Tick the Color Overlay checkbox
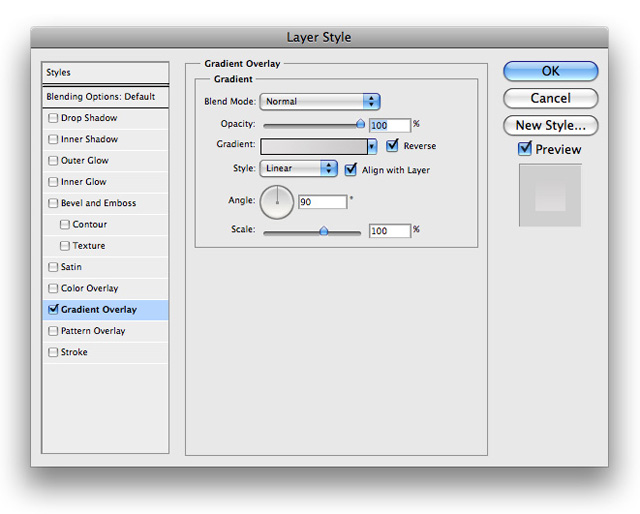The image size is (640, 514). pyautogui.click(x=53, y=288)
